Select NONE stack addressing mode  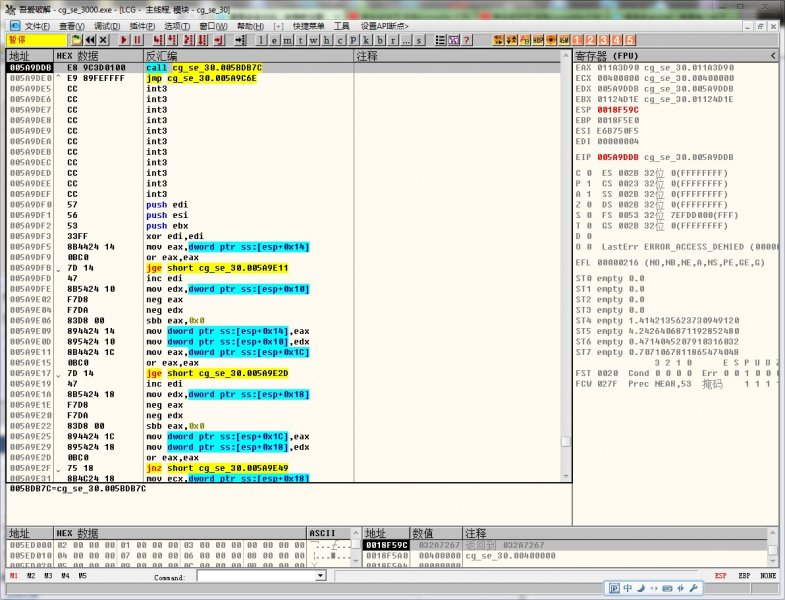click(768, 576)
